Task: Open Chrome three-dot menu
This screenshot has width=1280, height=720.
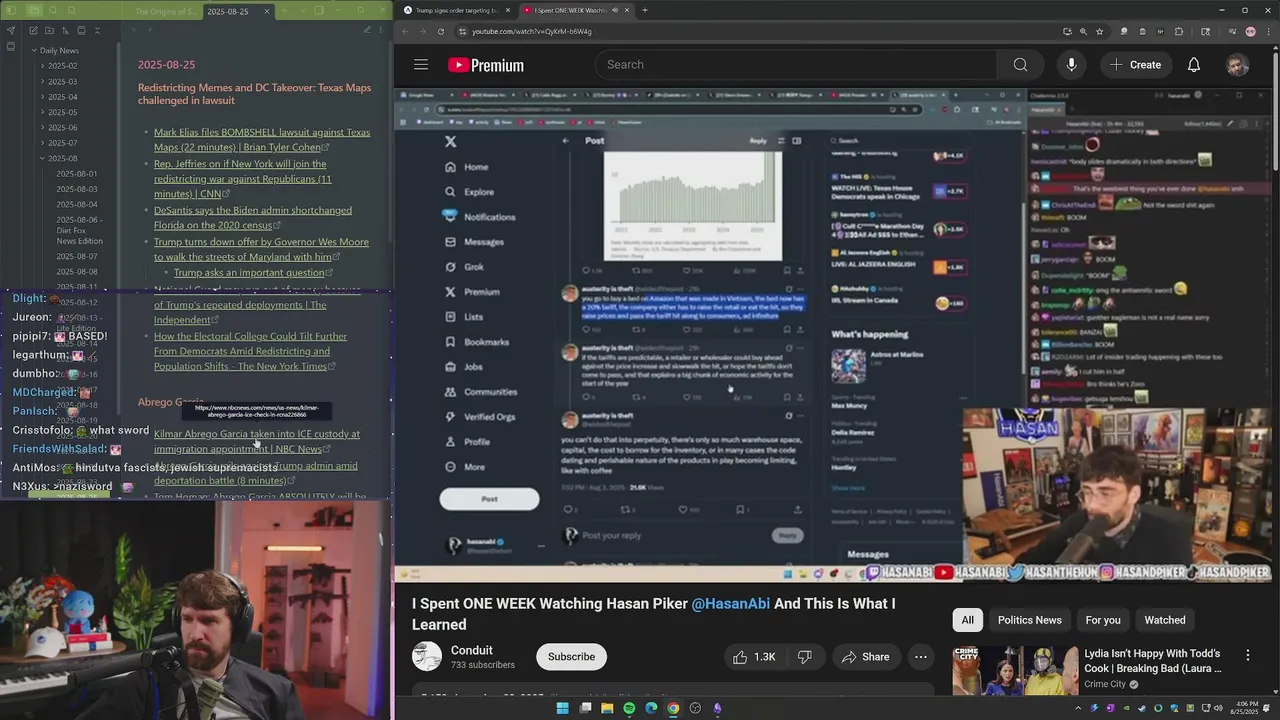Action: (x=1267, y=31)
